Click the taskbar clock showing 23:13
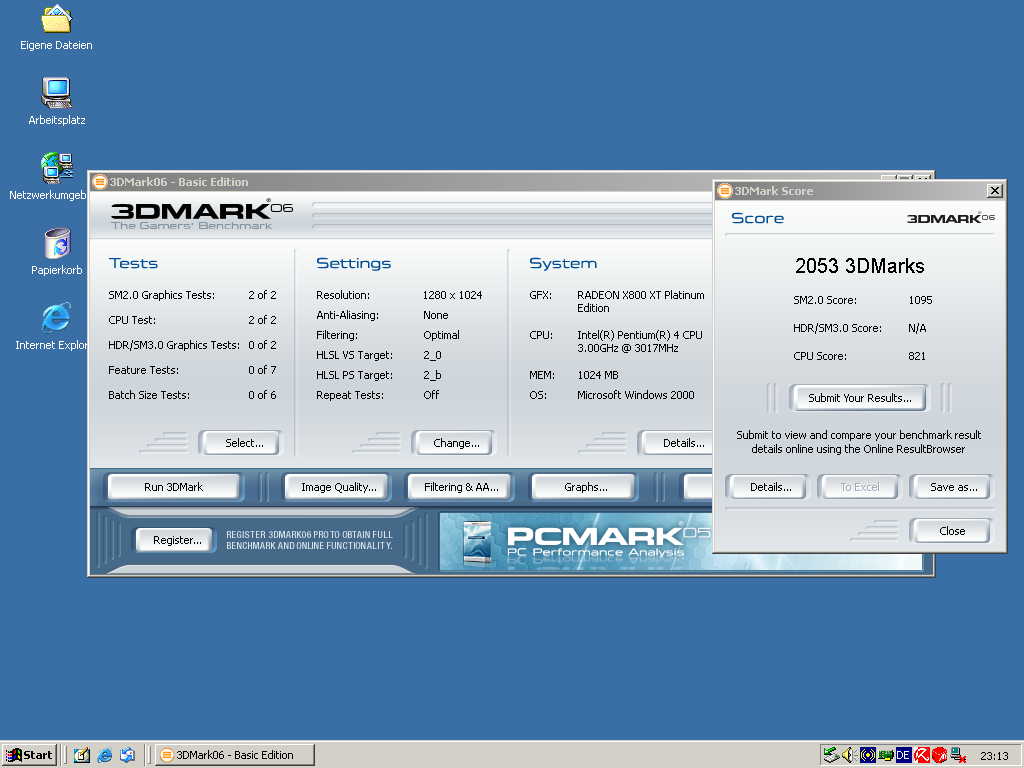This screenshot has width=1024, height=768. click(994, 756)
